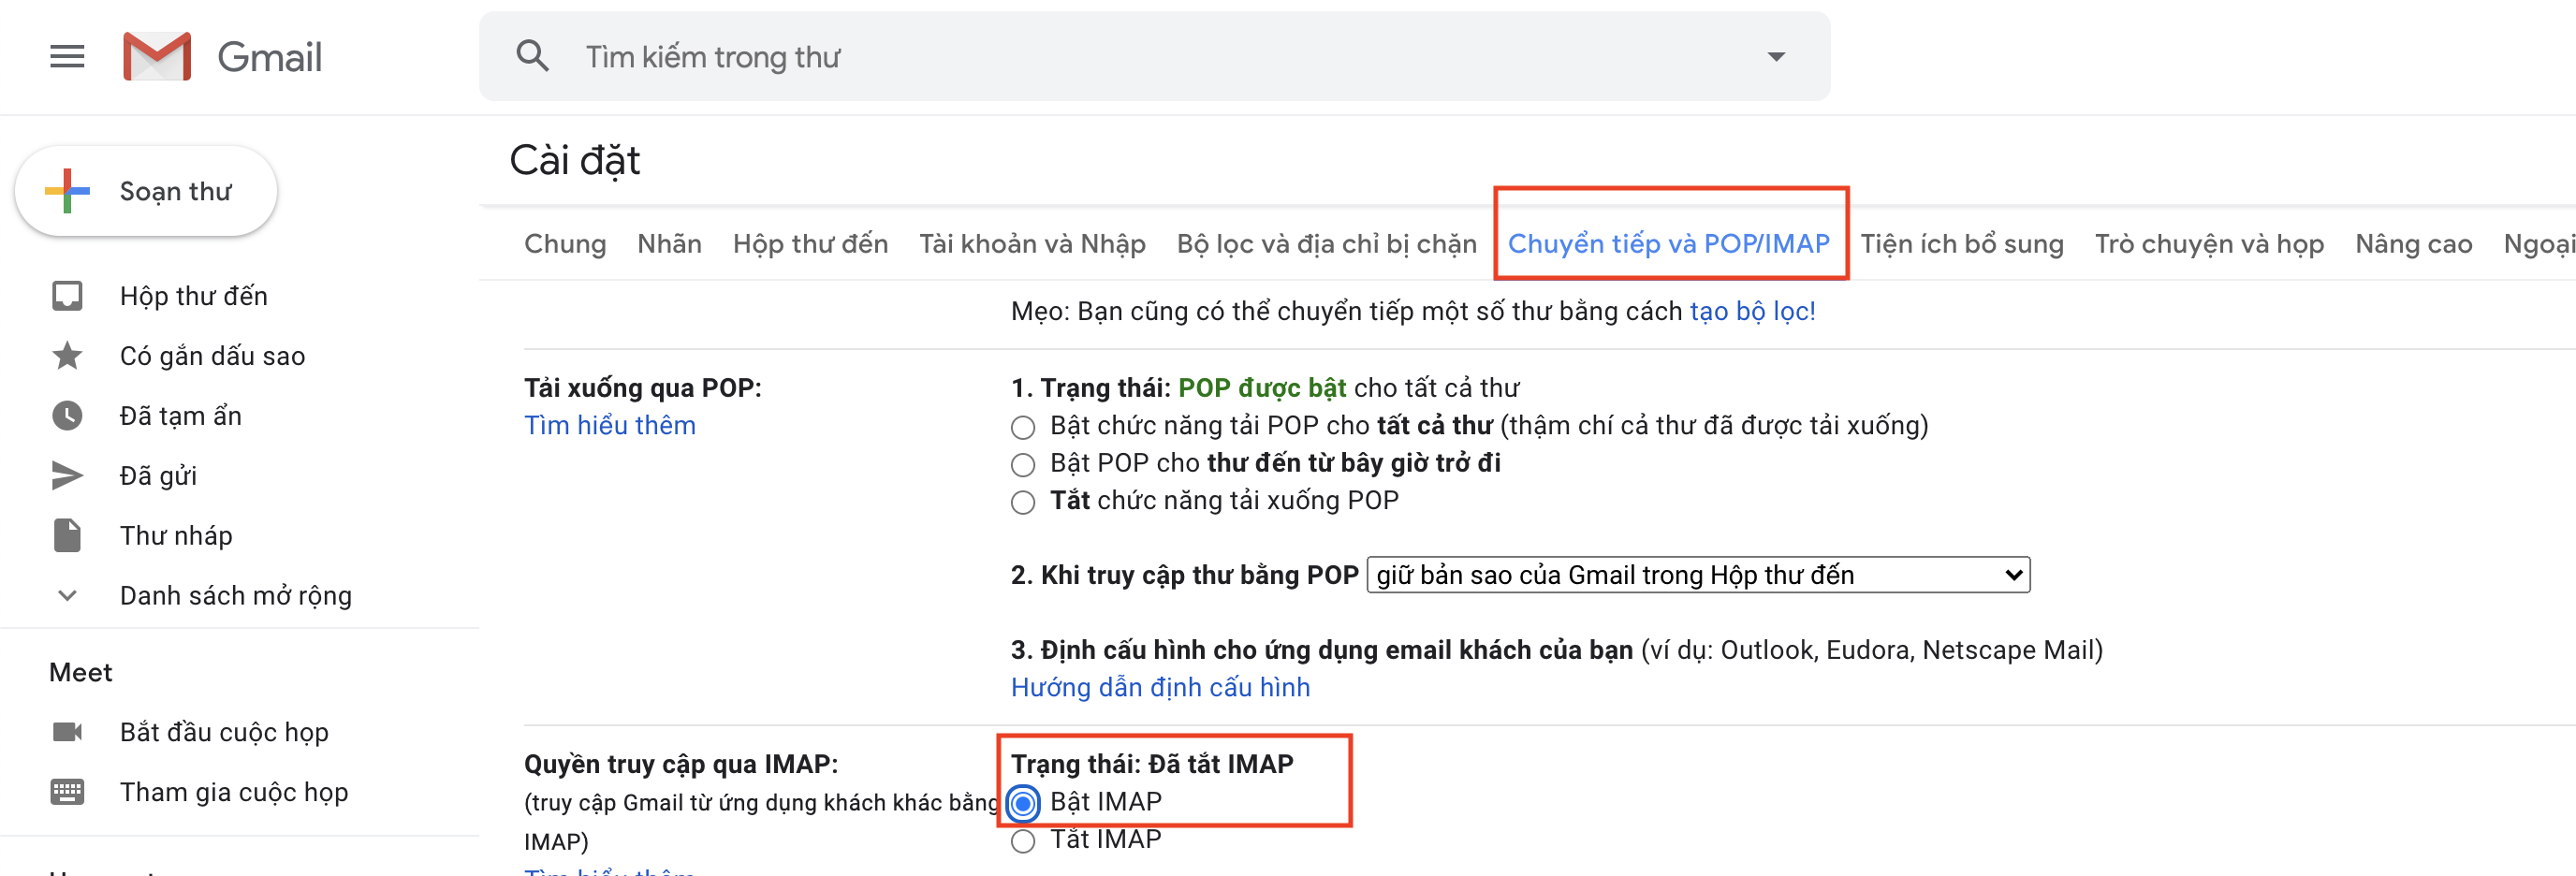Image resolution: width=2576 pixels, height=876 pixels.
Task: Switch to the Nhãn settings tab
Action: (670, 244)
